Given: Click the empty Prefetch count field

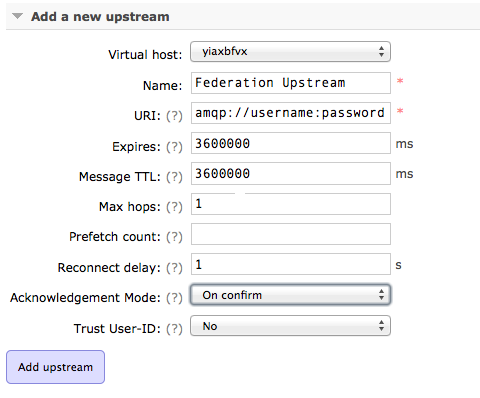Looking at the screenshot, I should click(x=291, y=234).
